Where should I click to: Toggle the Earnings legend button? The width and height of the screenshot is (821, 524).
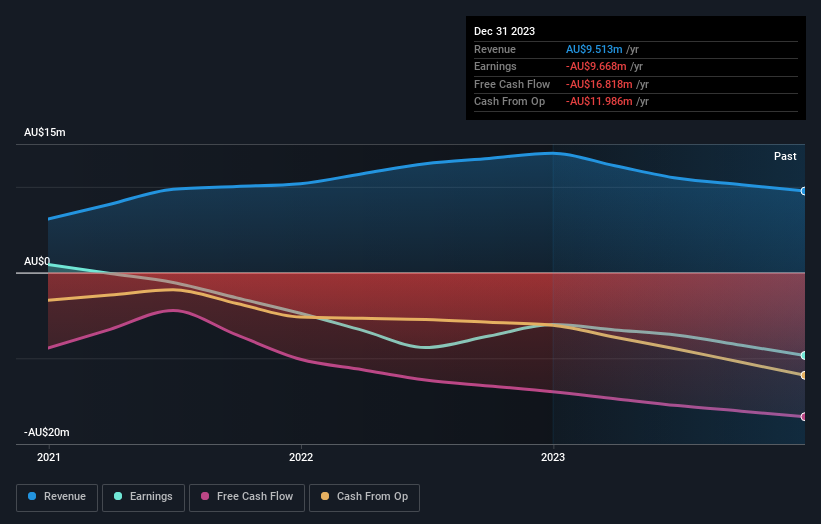tap(143, 497)
